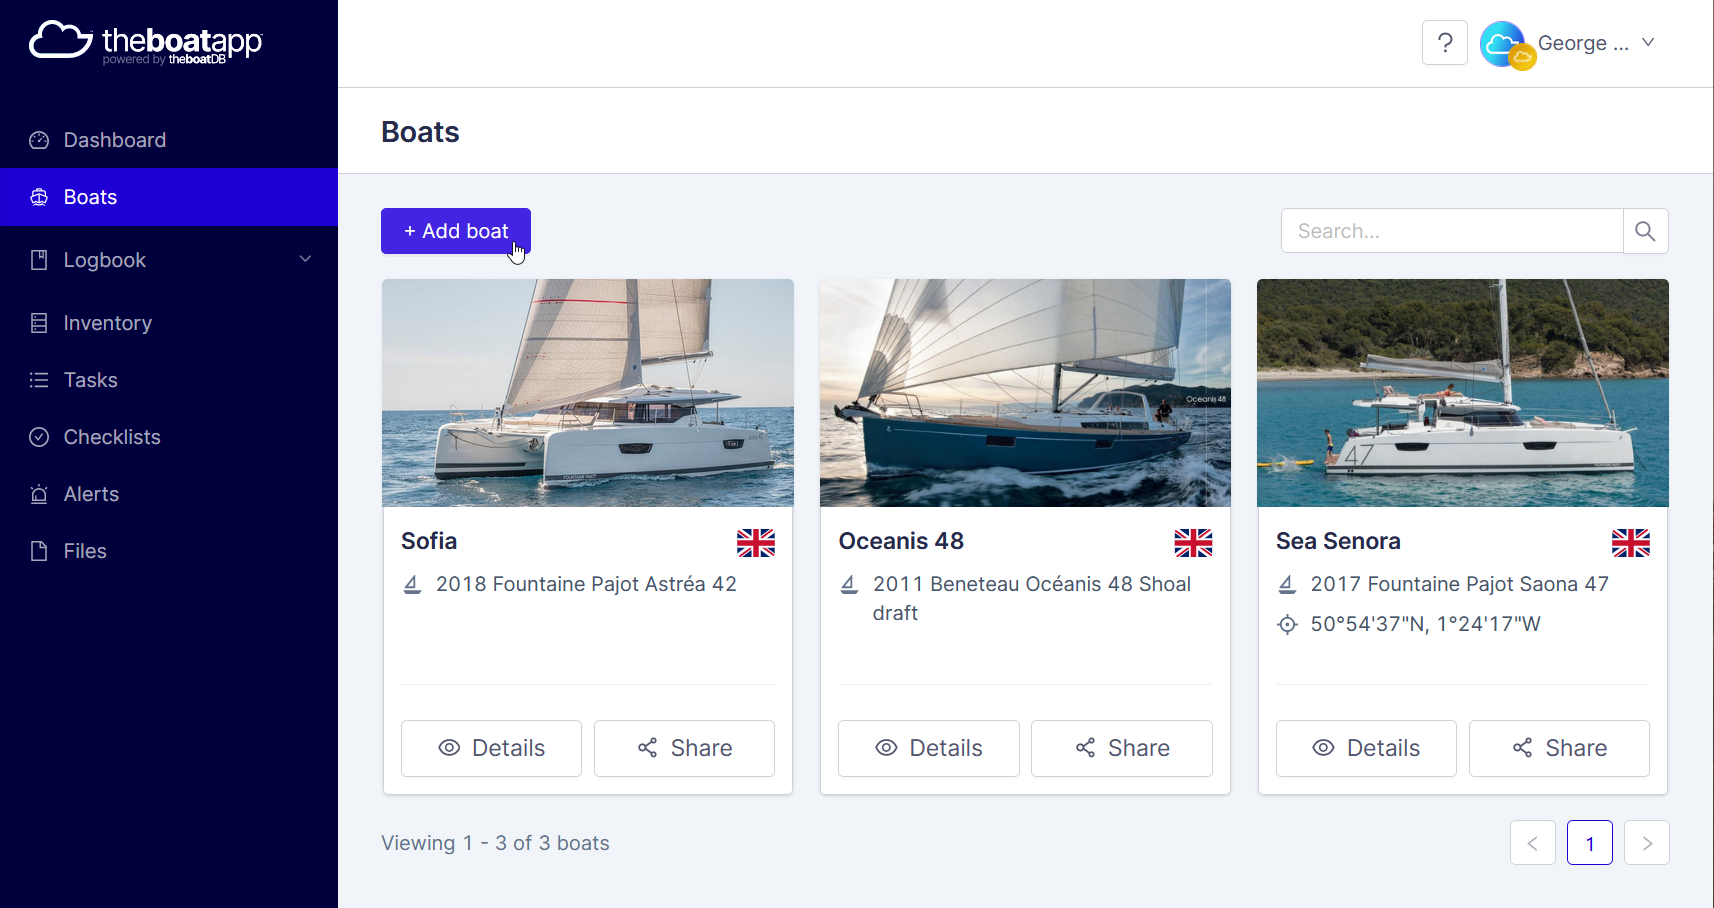The image size is (1714, 908).
Task: Click the sailboat icon beside Astréa 42
Action: pos(412,584)
